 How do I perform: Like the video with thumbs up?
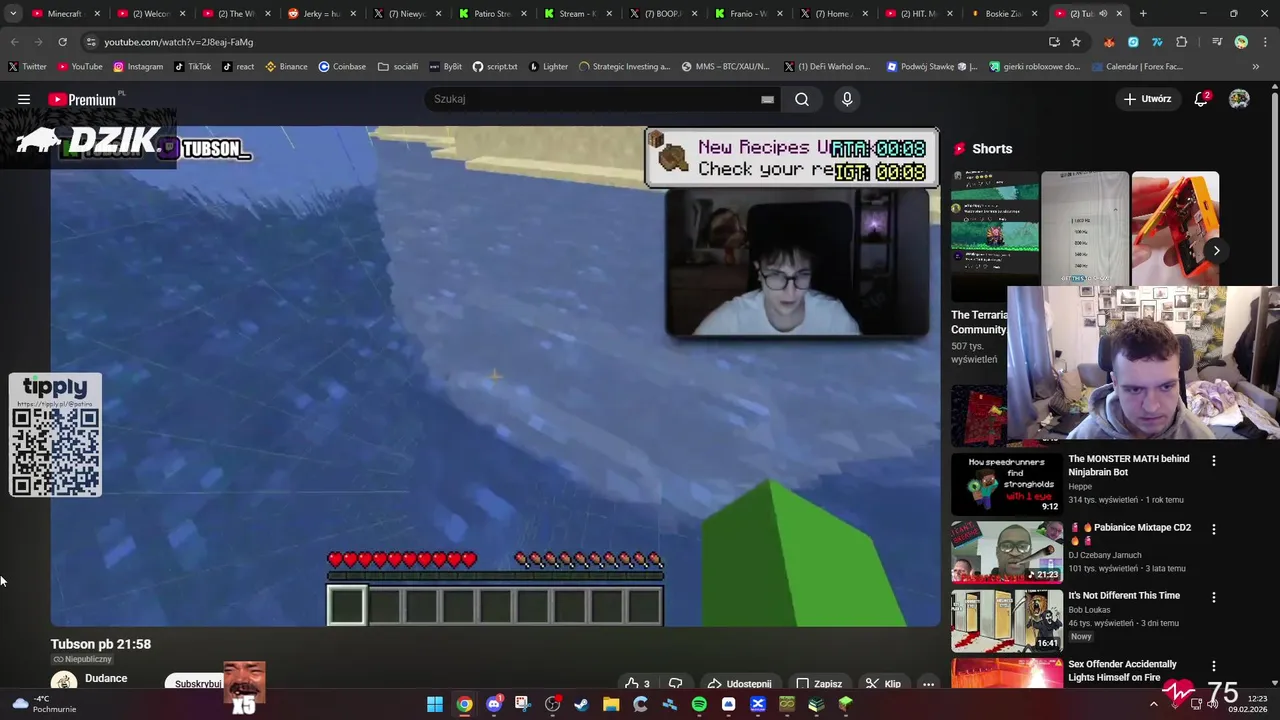(x=637, y=684)
